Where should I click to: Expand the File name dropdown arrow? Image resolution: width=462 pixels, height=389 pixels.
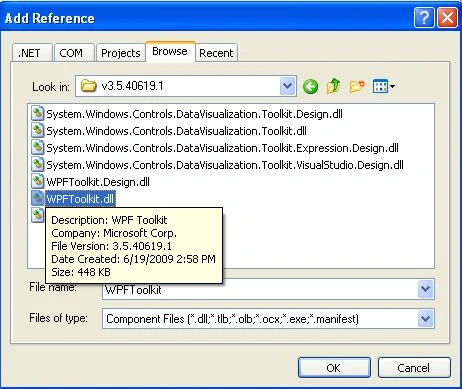(x=426, y=289)
